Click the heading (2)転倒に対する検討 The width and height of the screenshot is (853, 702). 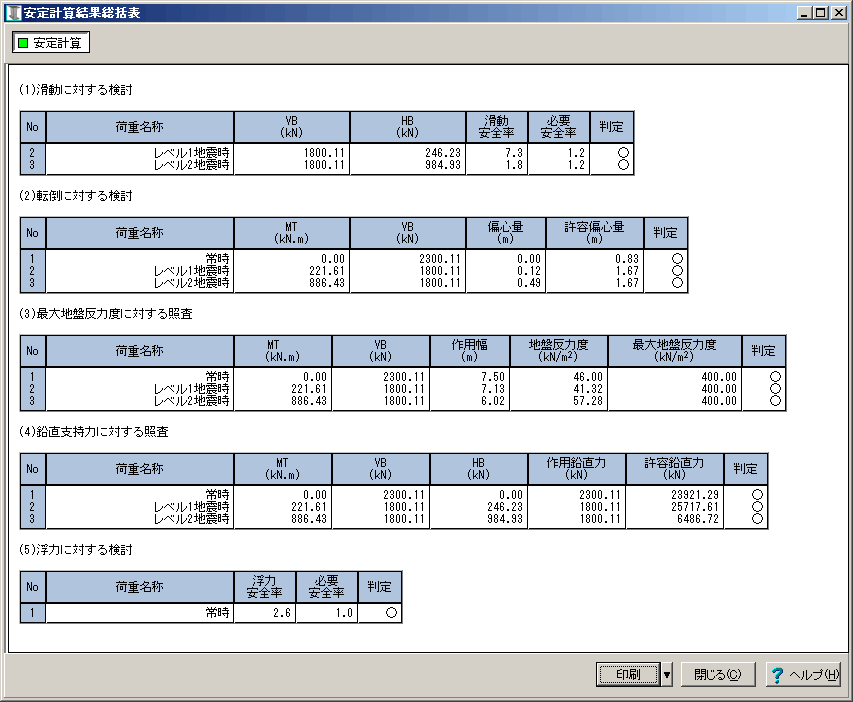76,196
